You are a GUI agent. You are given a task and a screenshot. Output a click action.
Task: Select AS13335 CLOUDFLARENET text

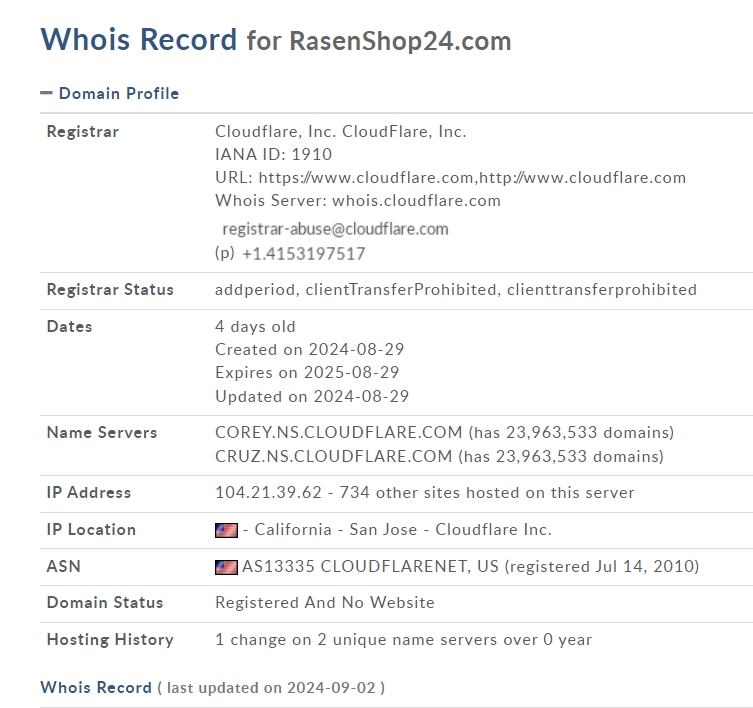(x=356, y=566)
